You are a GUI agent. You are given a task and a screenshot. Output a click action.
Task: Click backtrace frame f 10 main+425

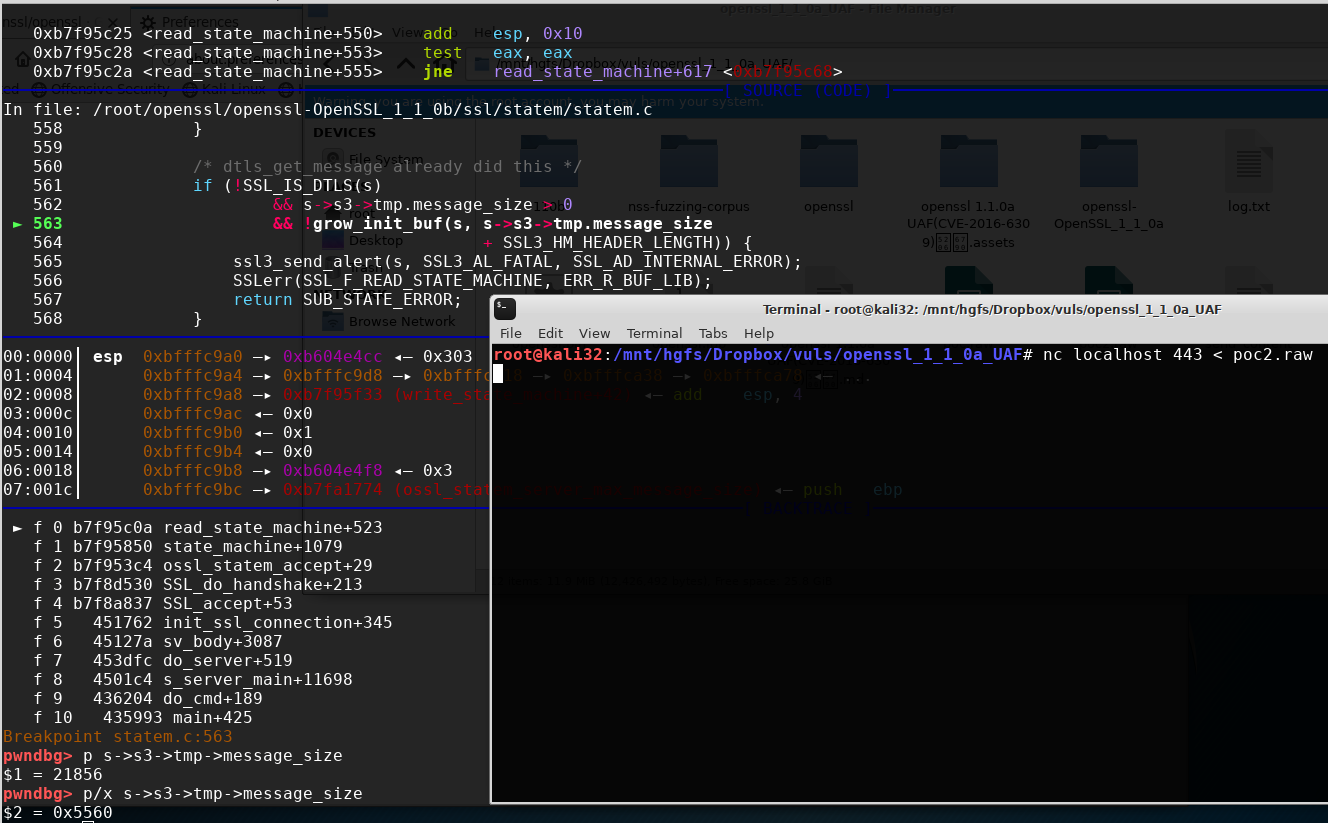click(x=143, y=717)
